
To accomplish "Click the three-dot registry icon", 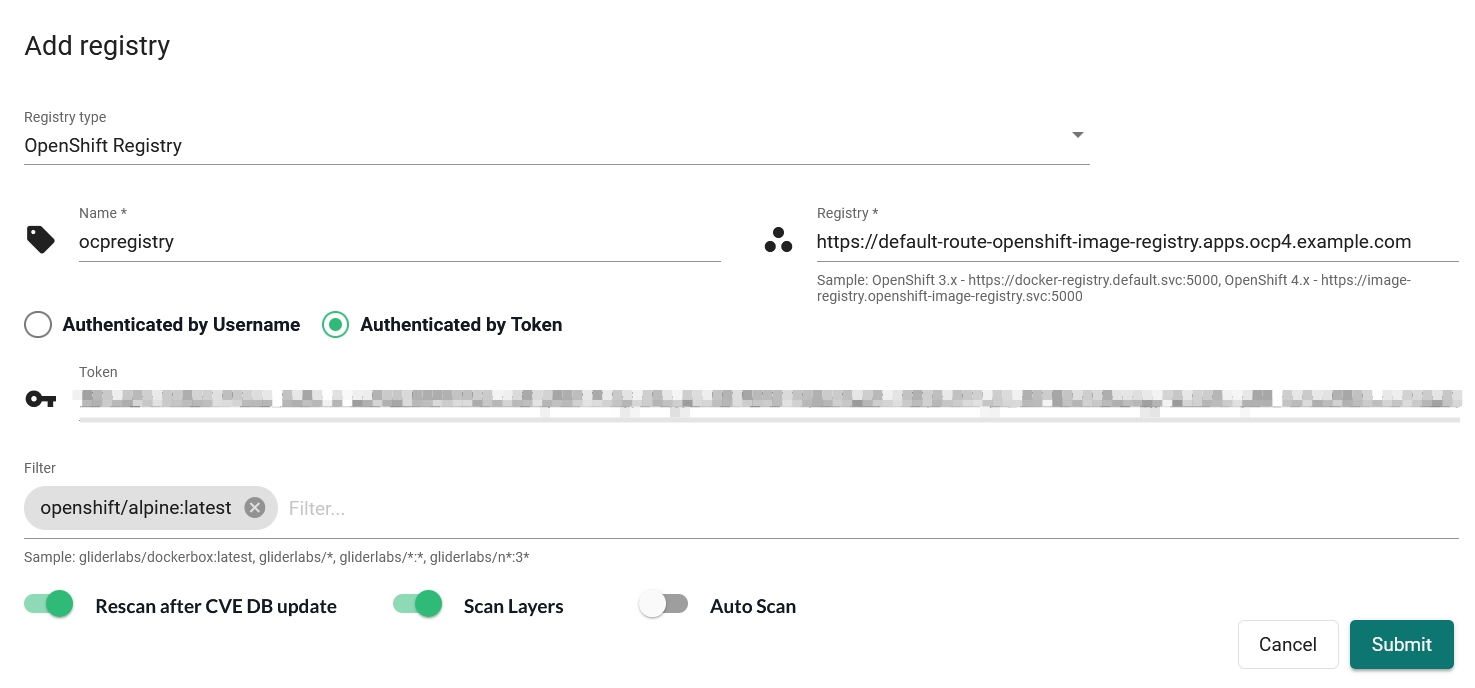I will [x=778, y=240].
